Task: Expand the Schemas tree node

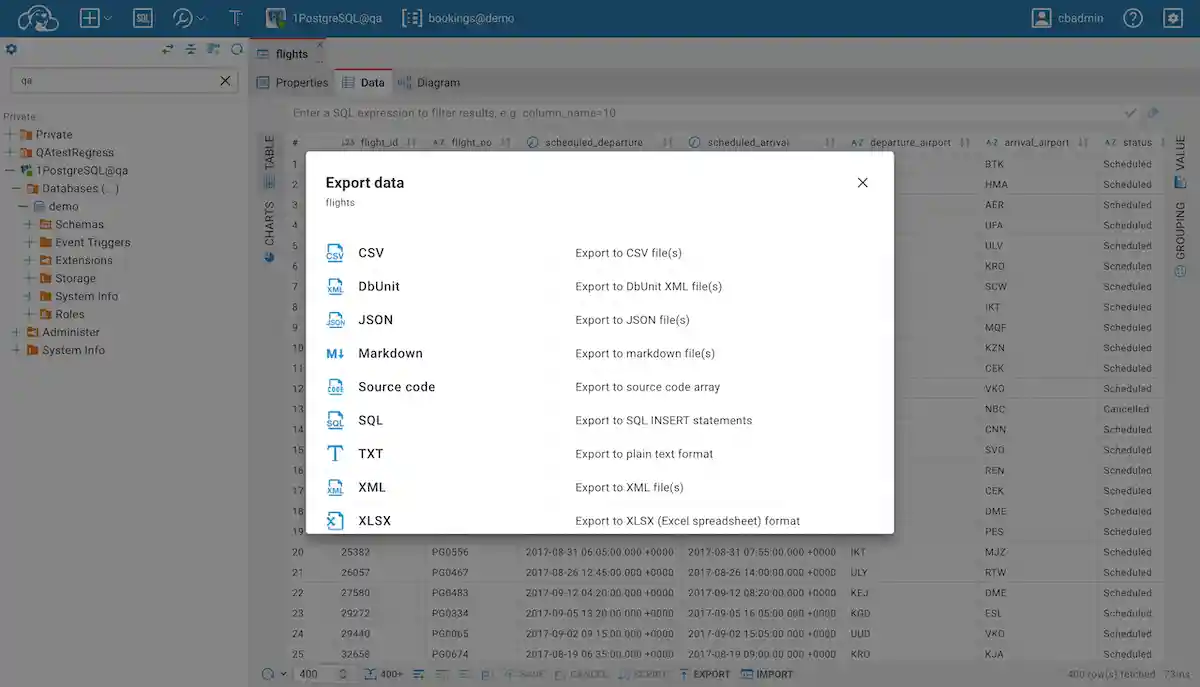Action: coord(29,224)
